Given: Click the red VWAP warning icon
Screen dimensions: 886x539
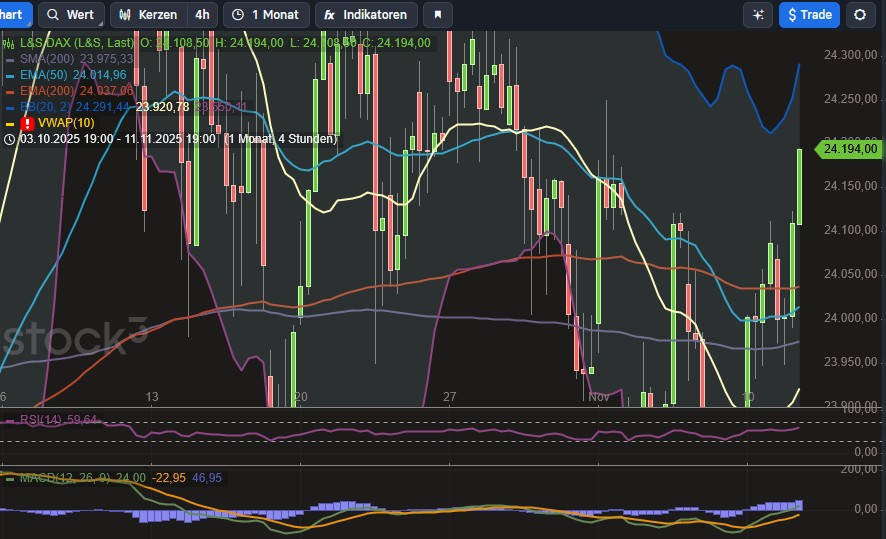Looking at the screenshot, I should (x=27, y=123).
